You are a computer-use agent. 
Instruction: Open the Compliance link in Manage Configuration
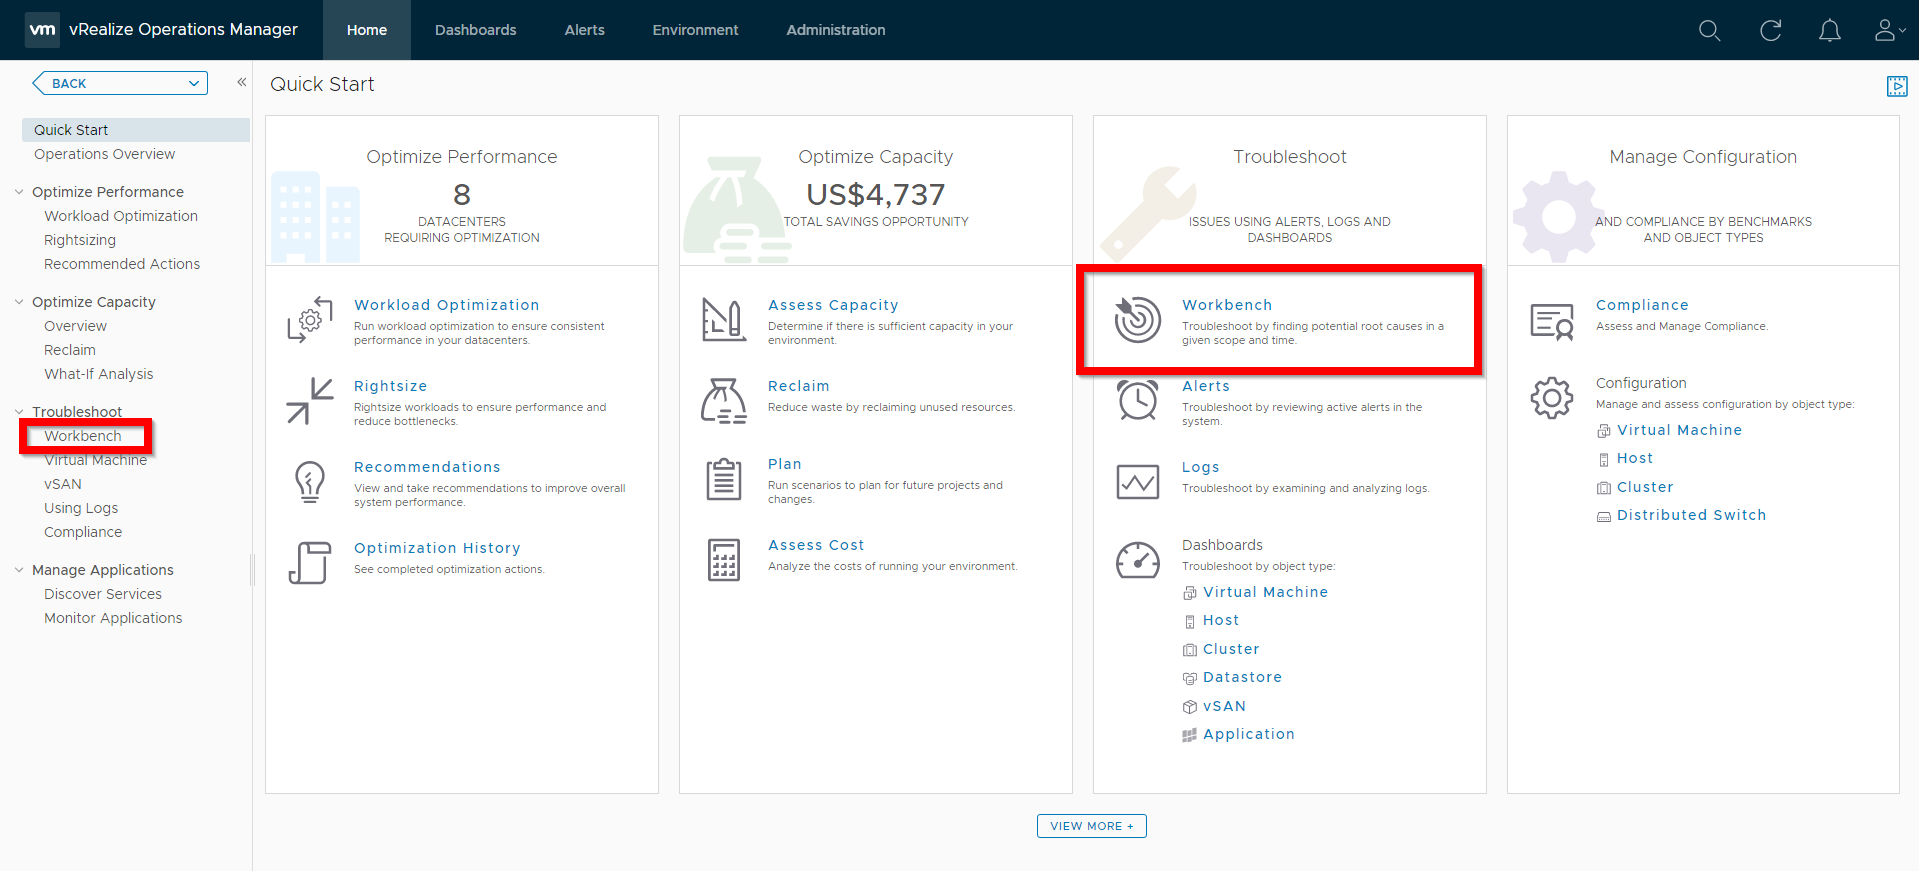1642,305
